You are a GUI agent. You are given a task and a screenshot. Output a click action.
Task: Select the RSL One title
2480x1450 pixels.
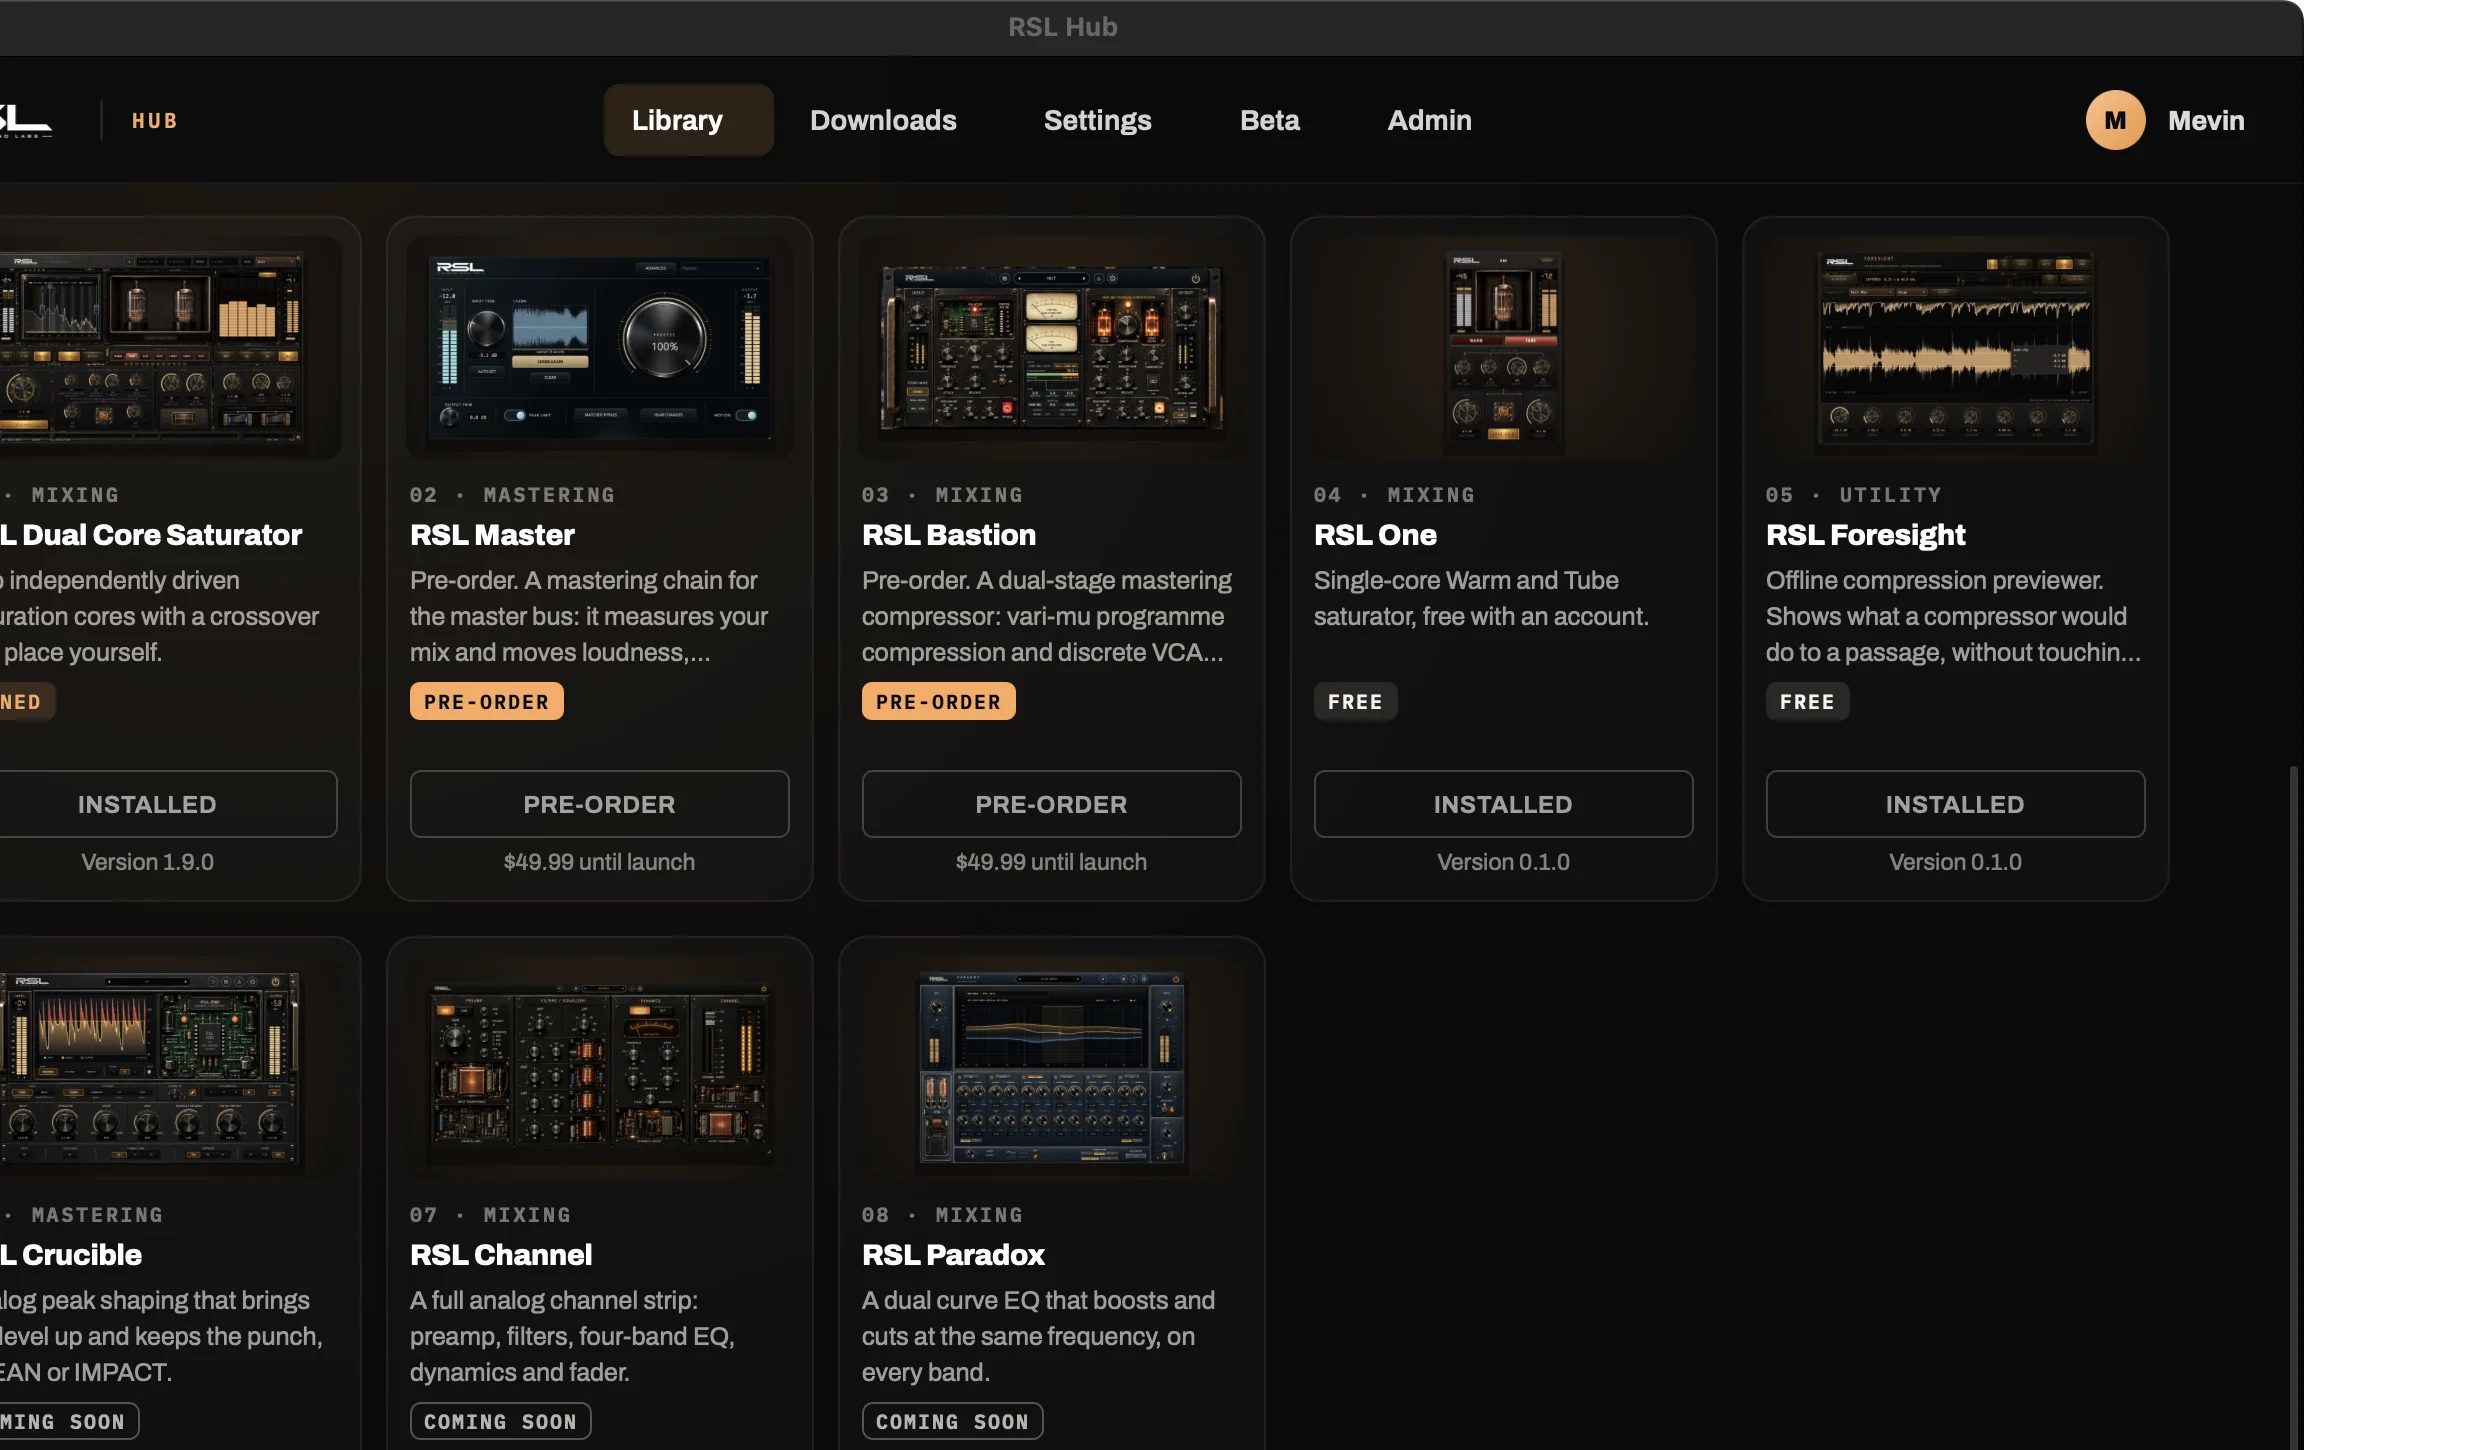tap(1375, 535)
